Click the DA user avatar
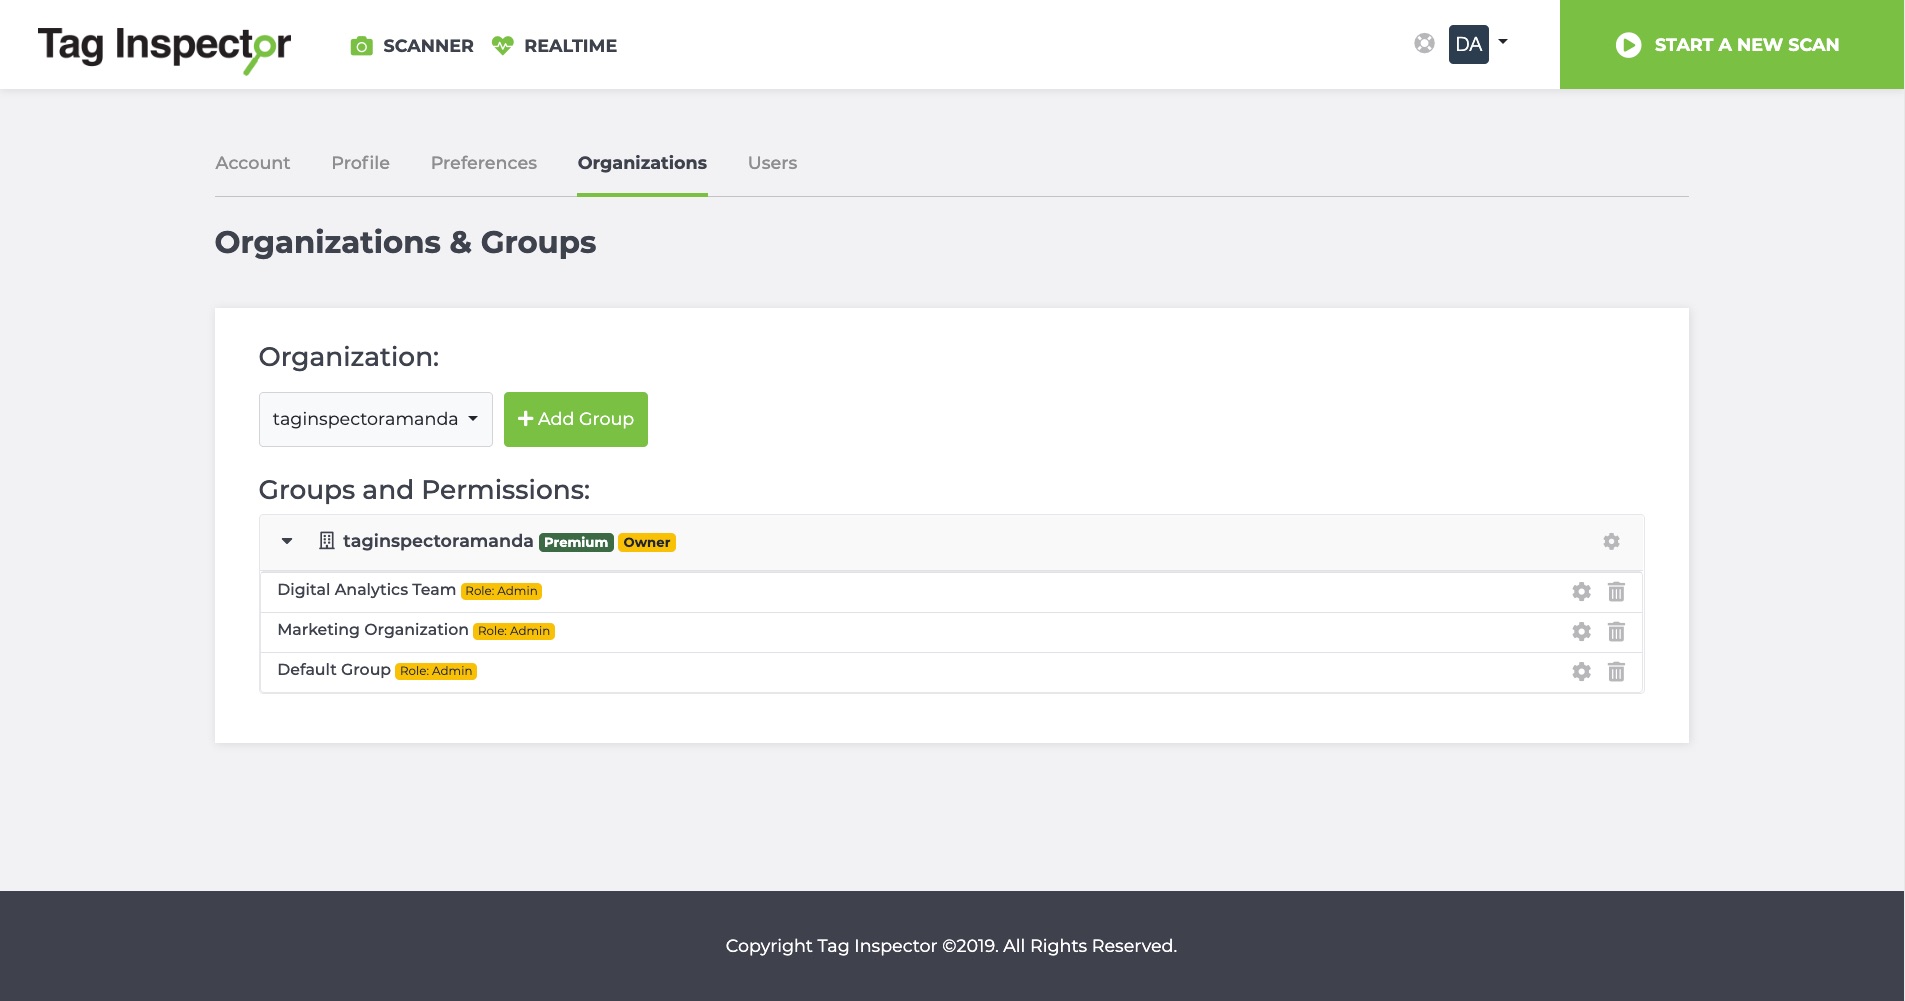This screenshot has width=1905, height=1001. [x=1469, y=44]
